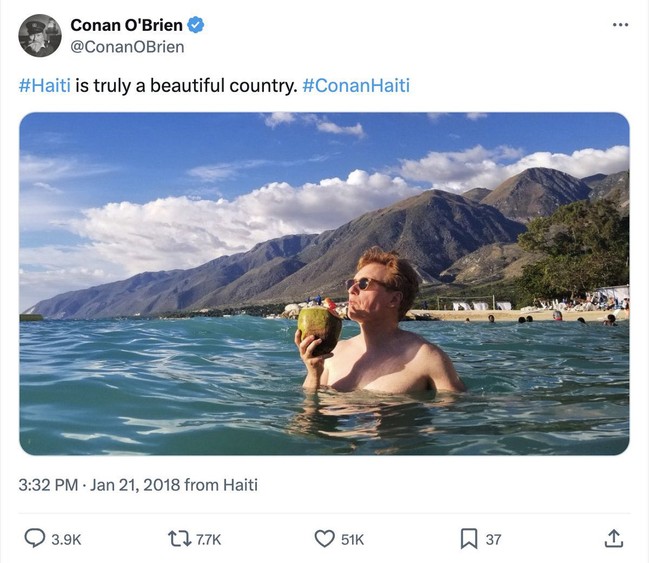Open the profile avatar picture

(40, 36)
